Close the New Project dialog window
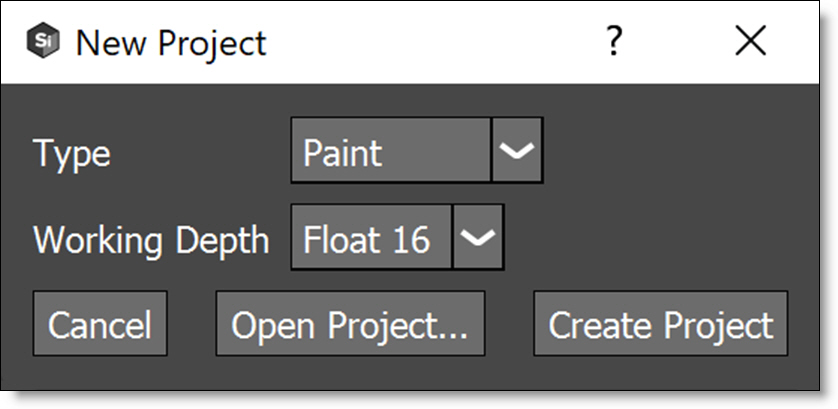 (x=750, y=42)
